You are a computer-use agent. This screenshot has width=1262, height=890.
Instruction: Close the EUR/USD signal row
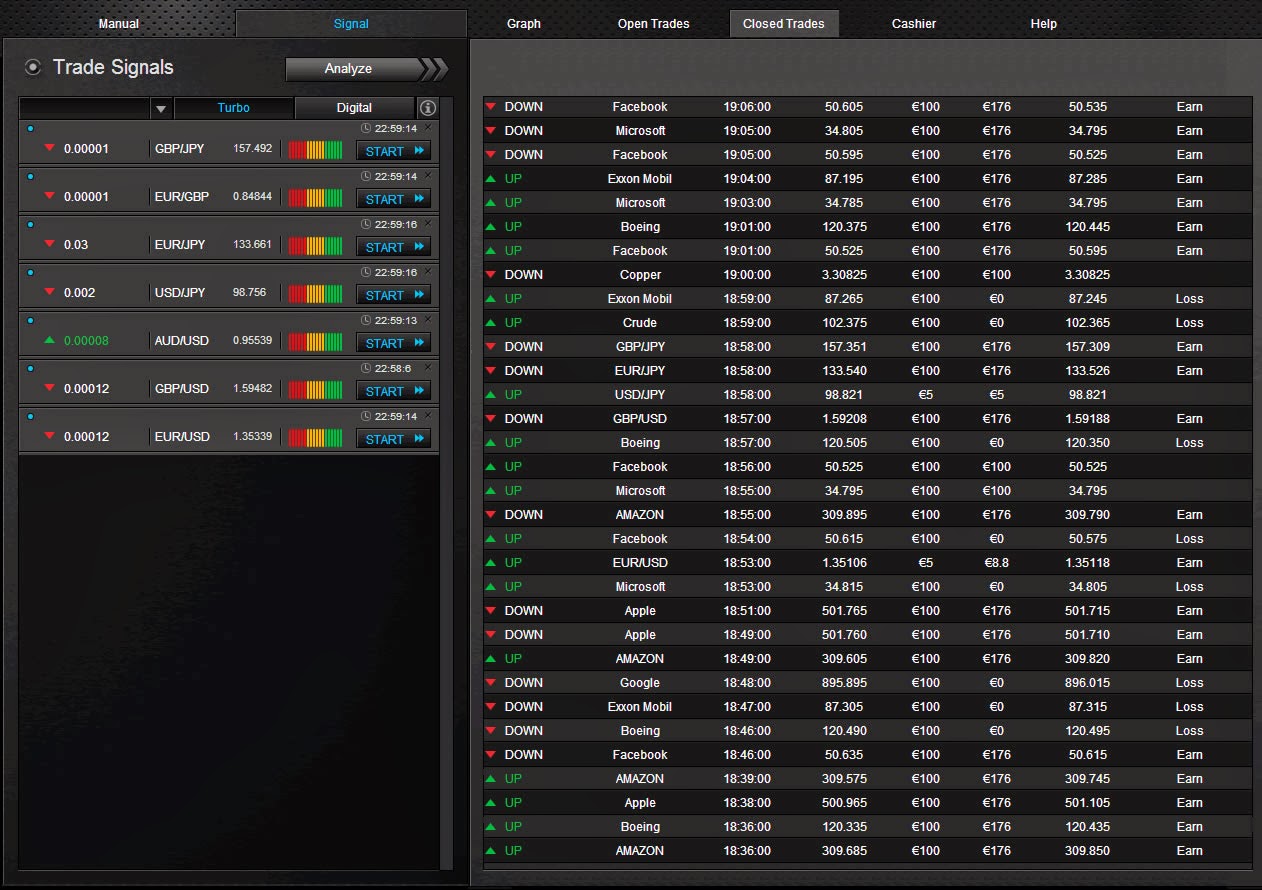pos(429,415)
